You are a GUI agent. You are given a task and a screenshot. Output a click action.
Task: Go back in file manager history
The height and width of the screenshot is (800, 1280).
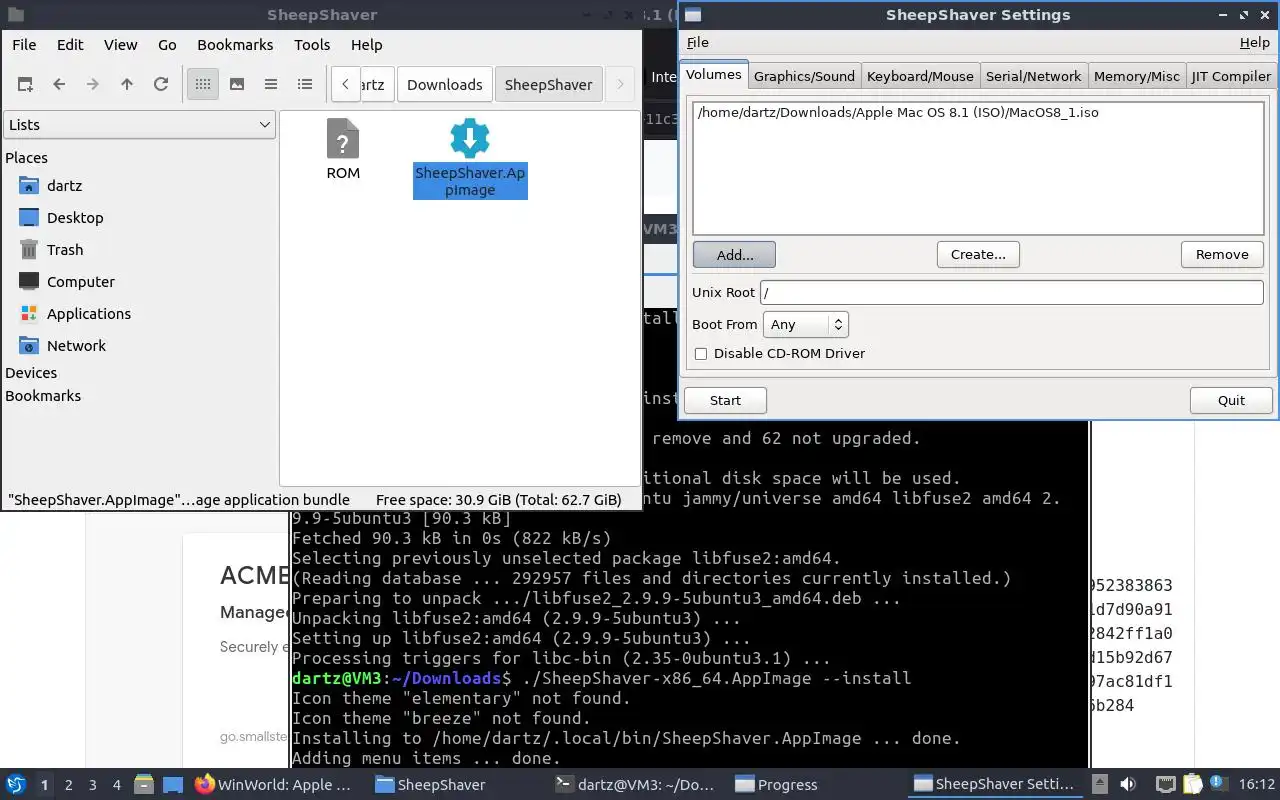pyautogui.click(x=59, y=85)
